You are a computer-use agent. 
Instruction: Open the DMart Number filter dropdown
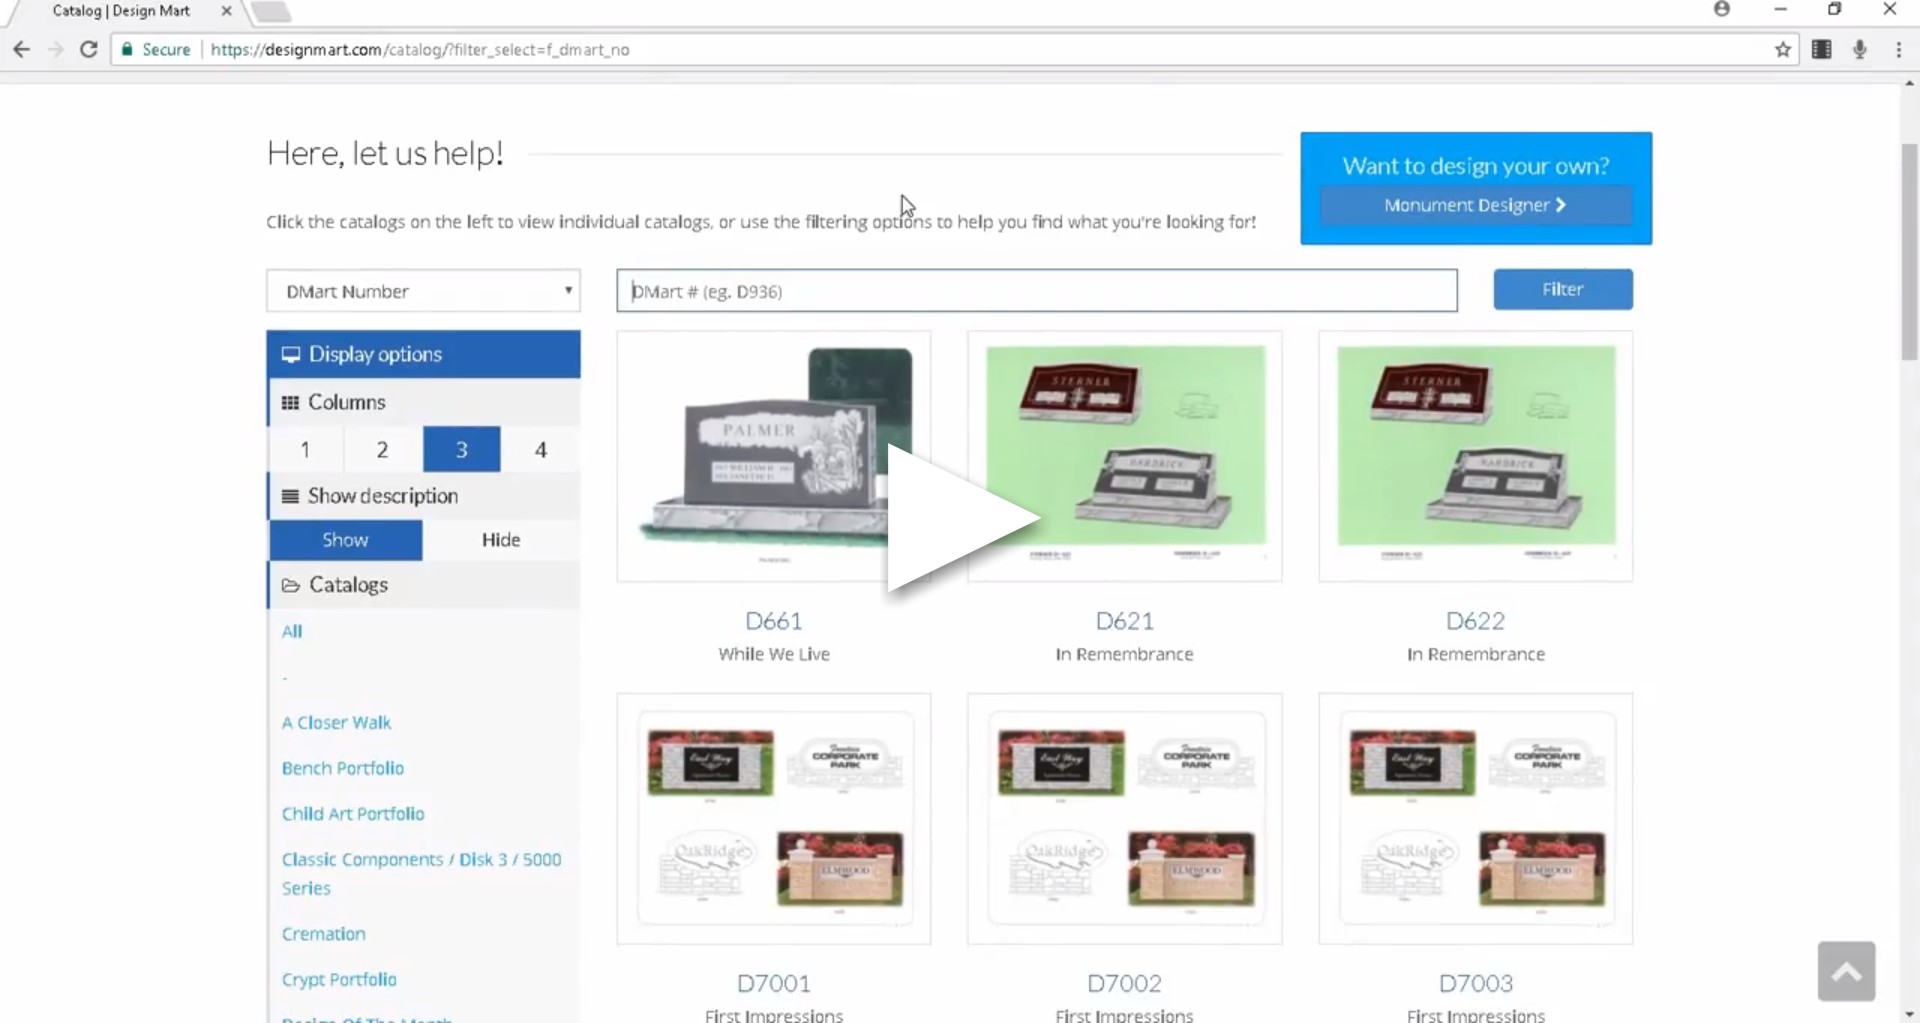pyautogui.click(x=423, y=291)
